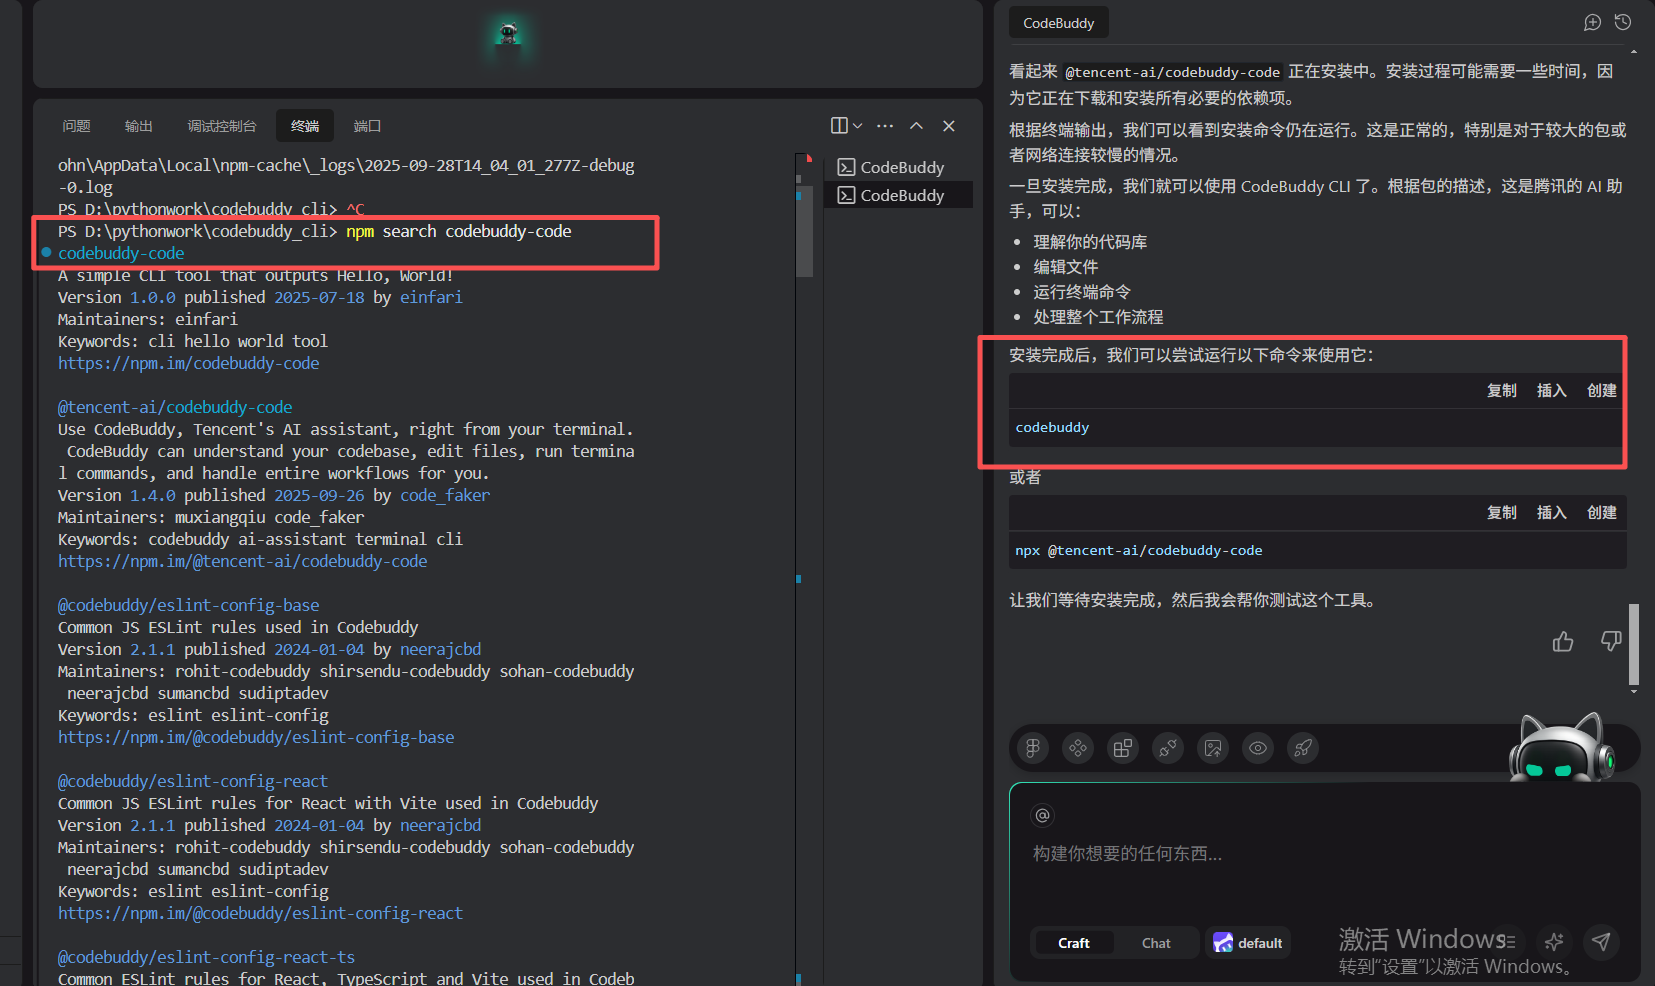Click the robot icon above the terminal panel
The height and width of the screenshot is (986, 1655).
[x=508, y=34]
